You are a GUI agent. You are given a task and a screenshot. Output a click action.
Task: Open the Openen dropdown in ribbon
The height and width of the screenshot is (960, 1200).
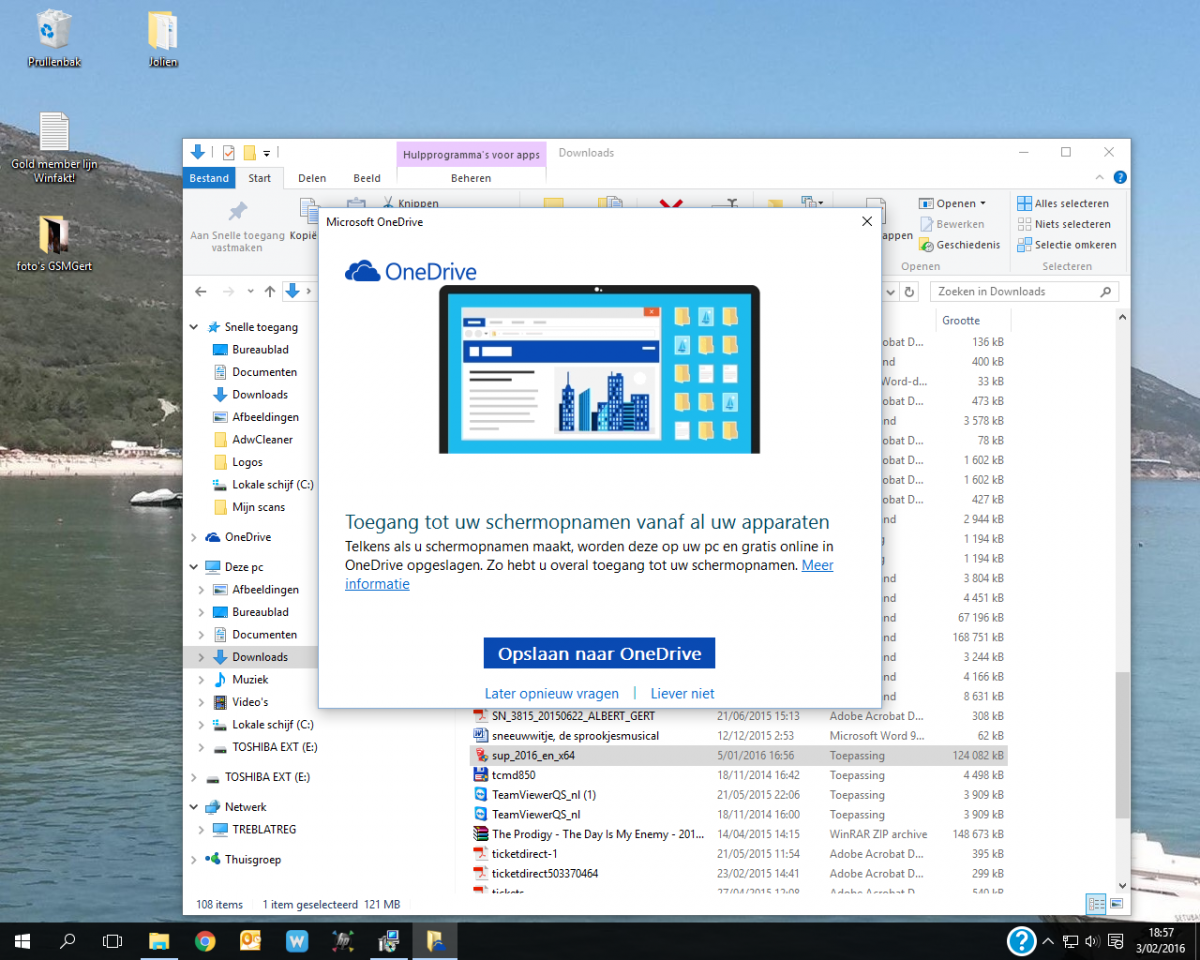(953, 204)
